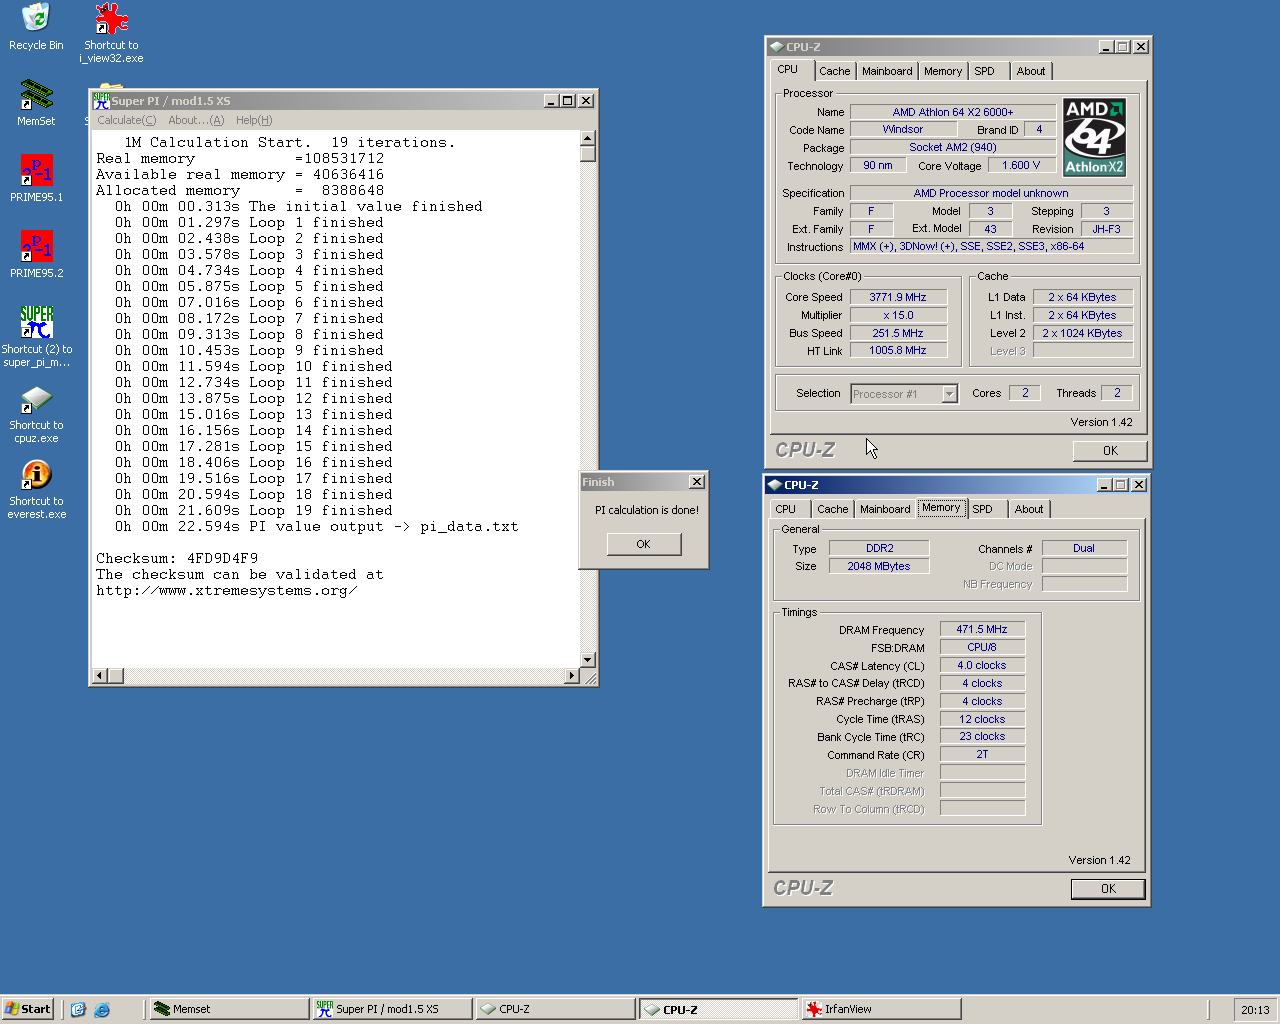This screenshot has height=1024, width=1280.
Task: Open the About tab in lower CPU-Z window
Action: point(1029,509)
